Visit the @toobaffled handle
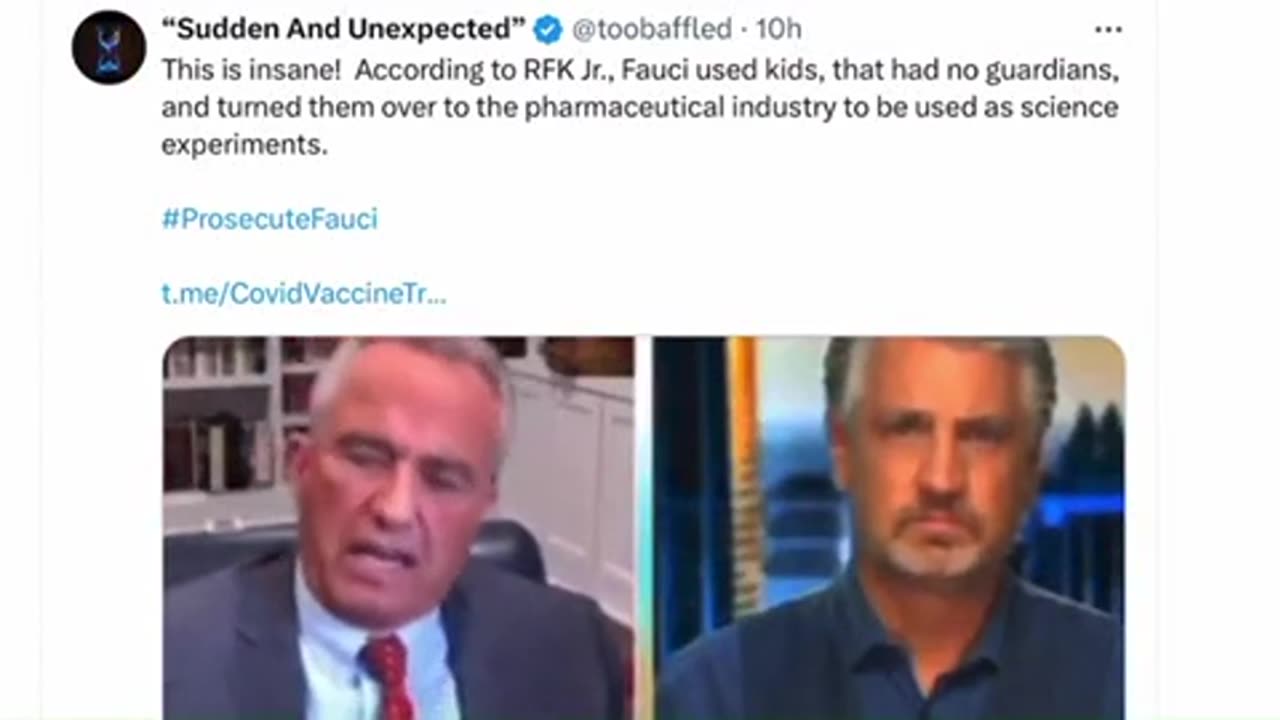 tap(652, 30)
